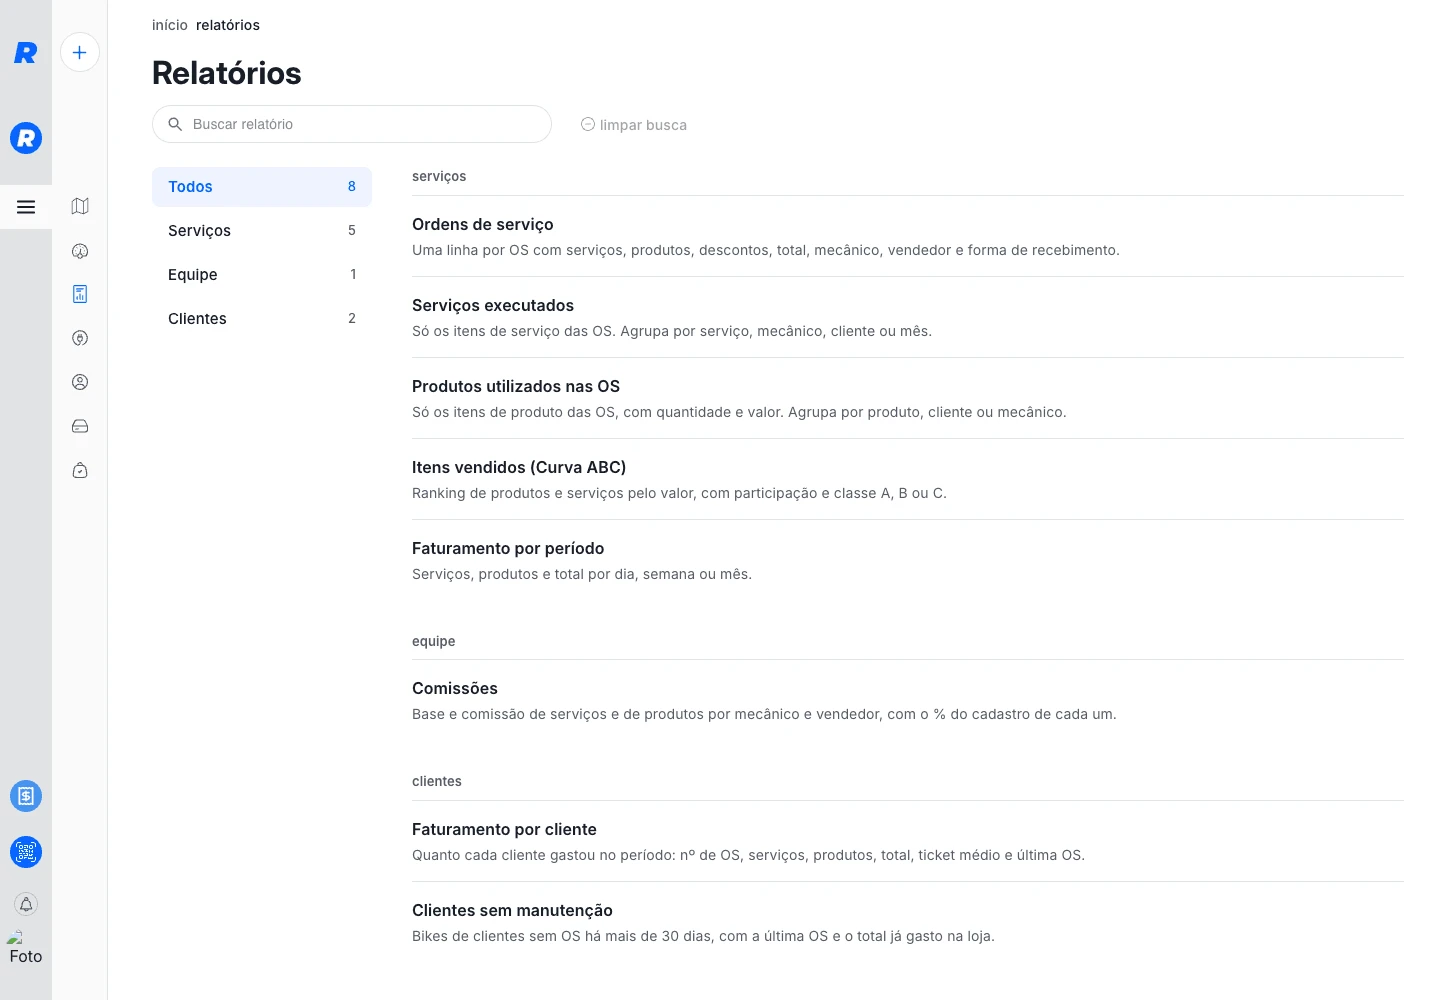Open the hamburger menu in the sidebar
Screen dimensions: 1440x1000
click(x=26, y=207)
